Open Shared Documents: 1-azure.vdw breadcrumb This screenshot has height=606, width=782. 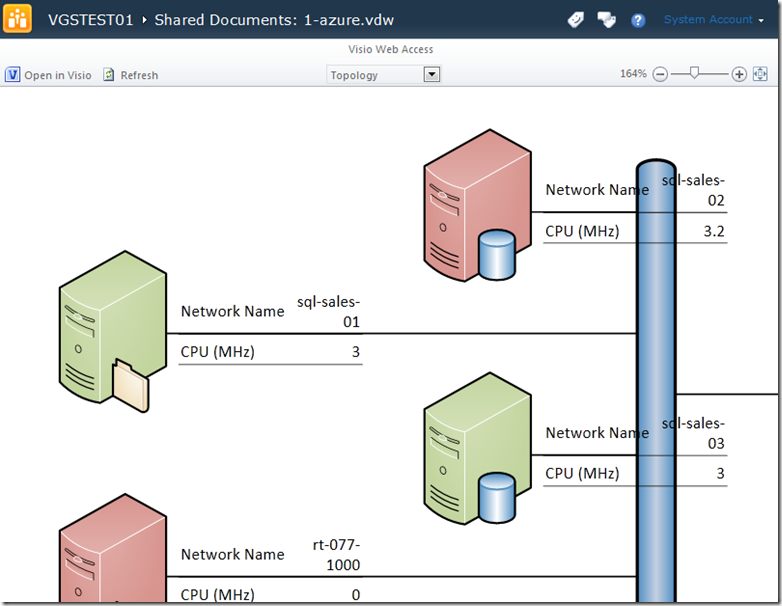pos(274,20)
